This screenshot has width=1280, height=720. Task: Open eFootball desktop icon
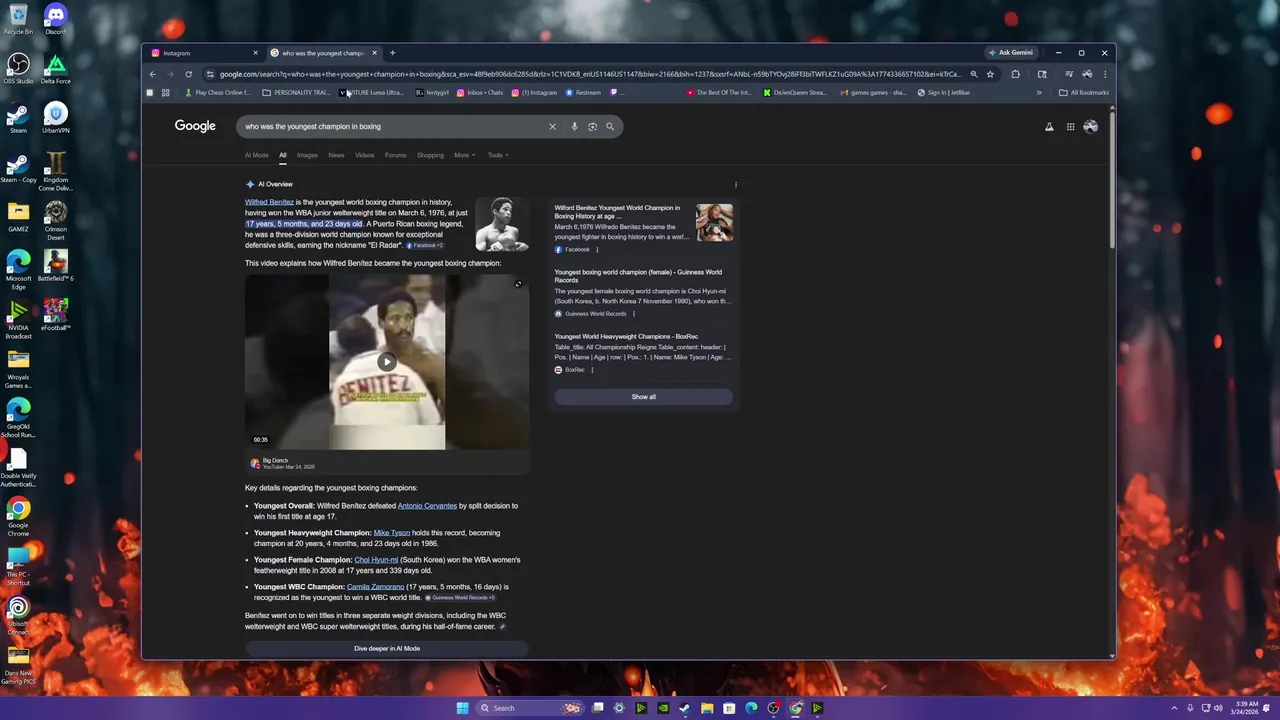(x=55, y=314)
